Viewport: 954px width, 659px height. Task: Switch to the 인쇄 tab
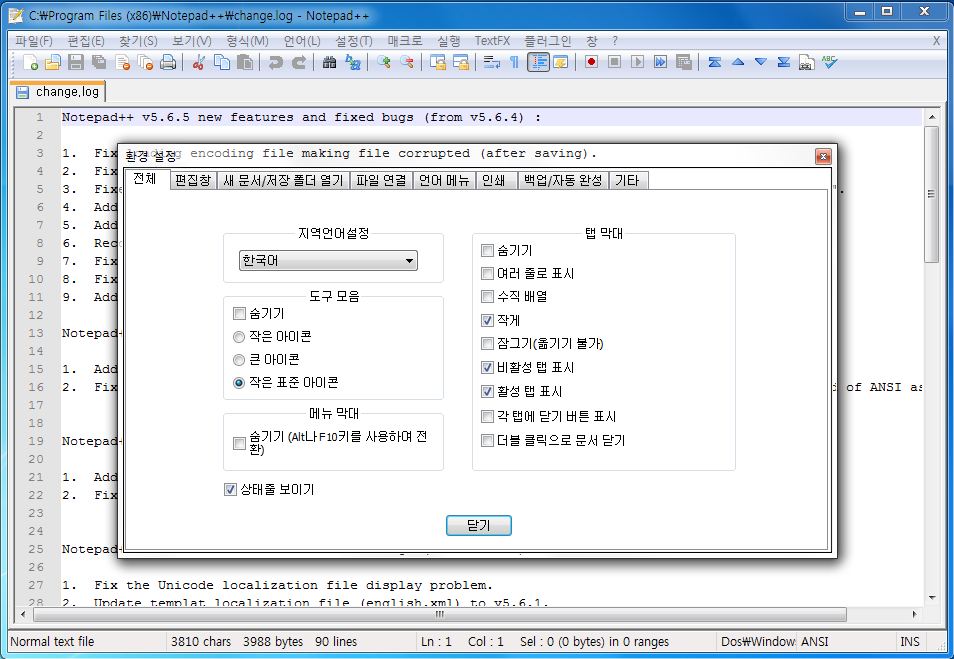pos(496,181)
